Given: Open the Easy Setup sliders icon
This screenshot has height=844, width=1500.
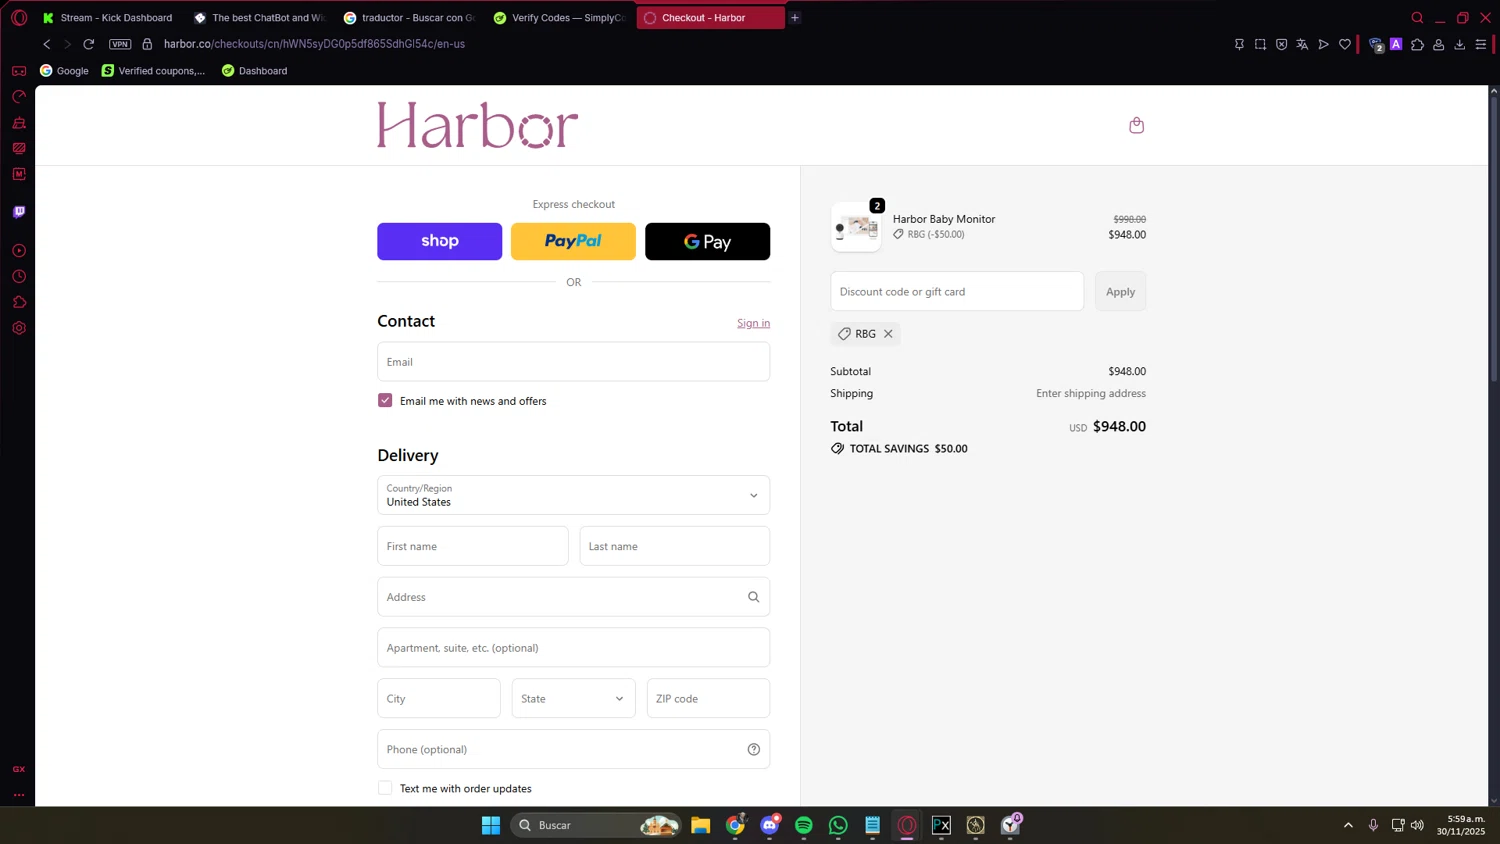Looking at the screenshot, I should [x=1481, y=44].
